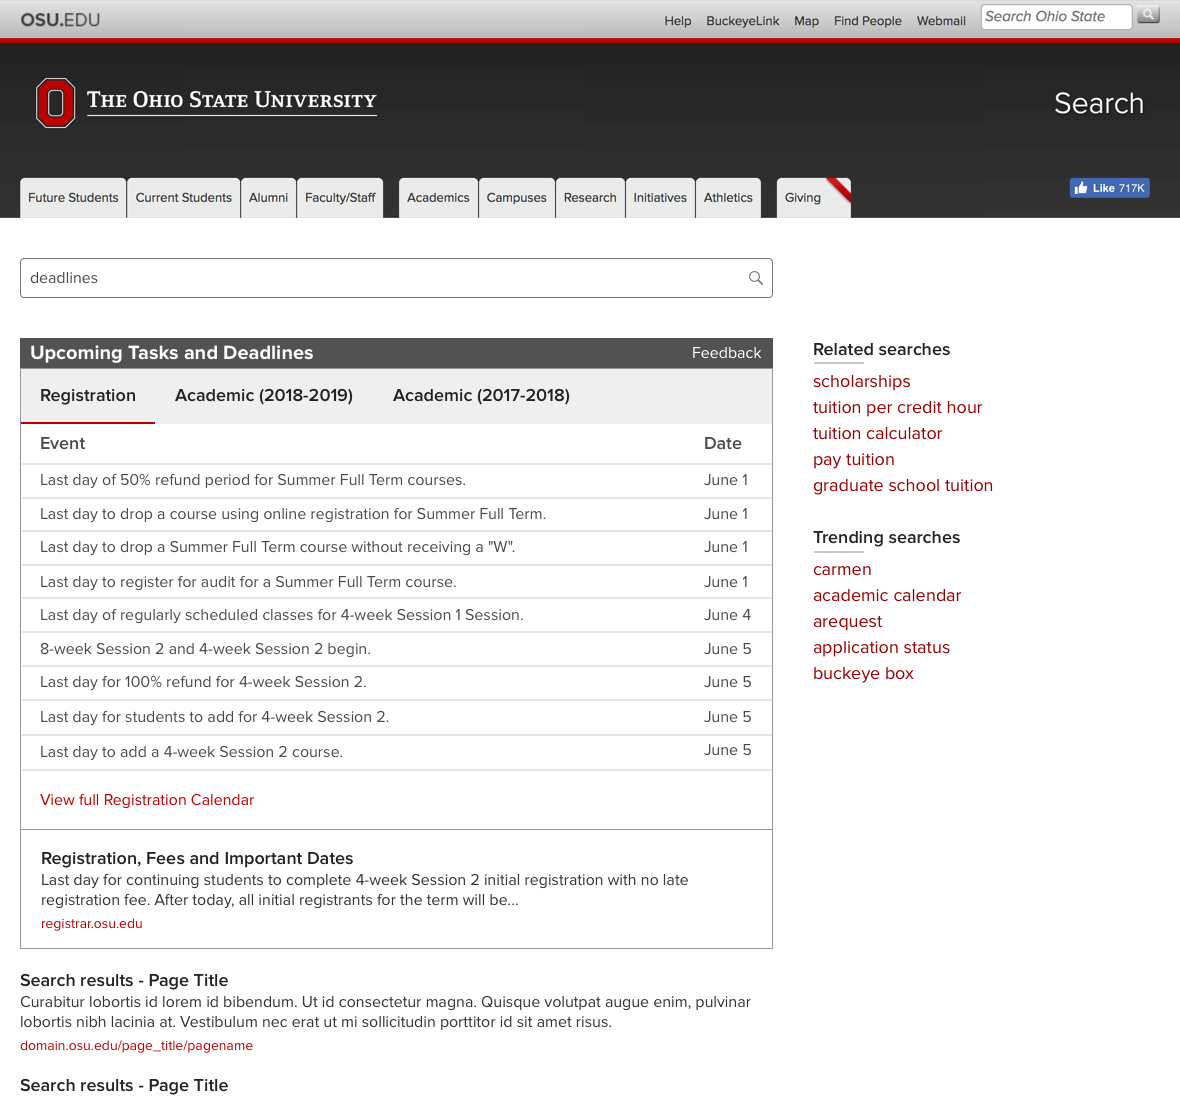This screenshot has width=1180, height=1100.
Task: Click the Ohio State block O logo
Action: point(55,103)
